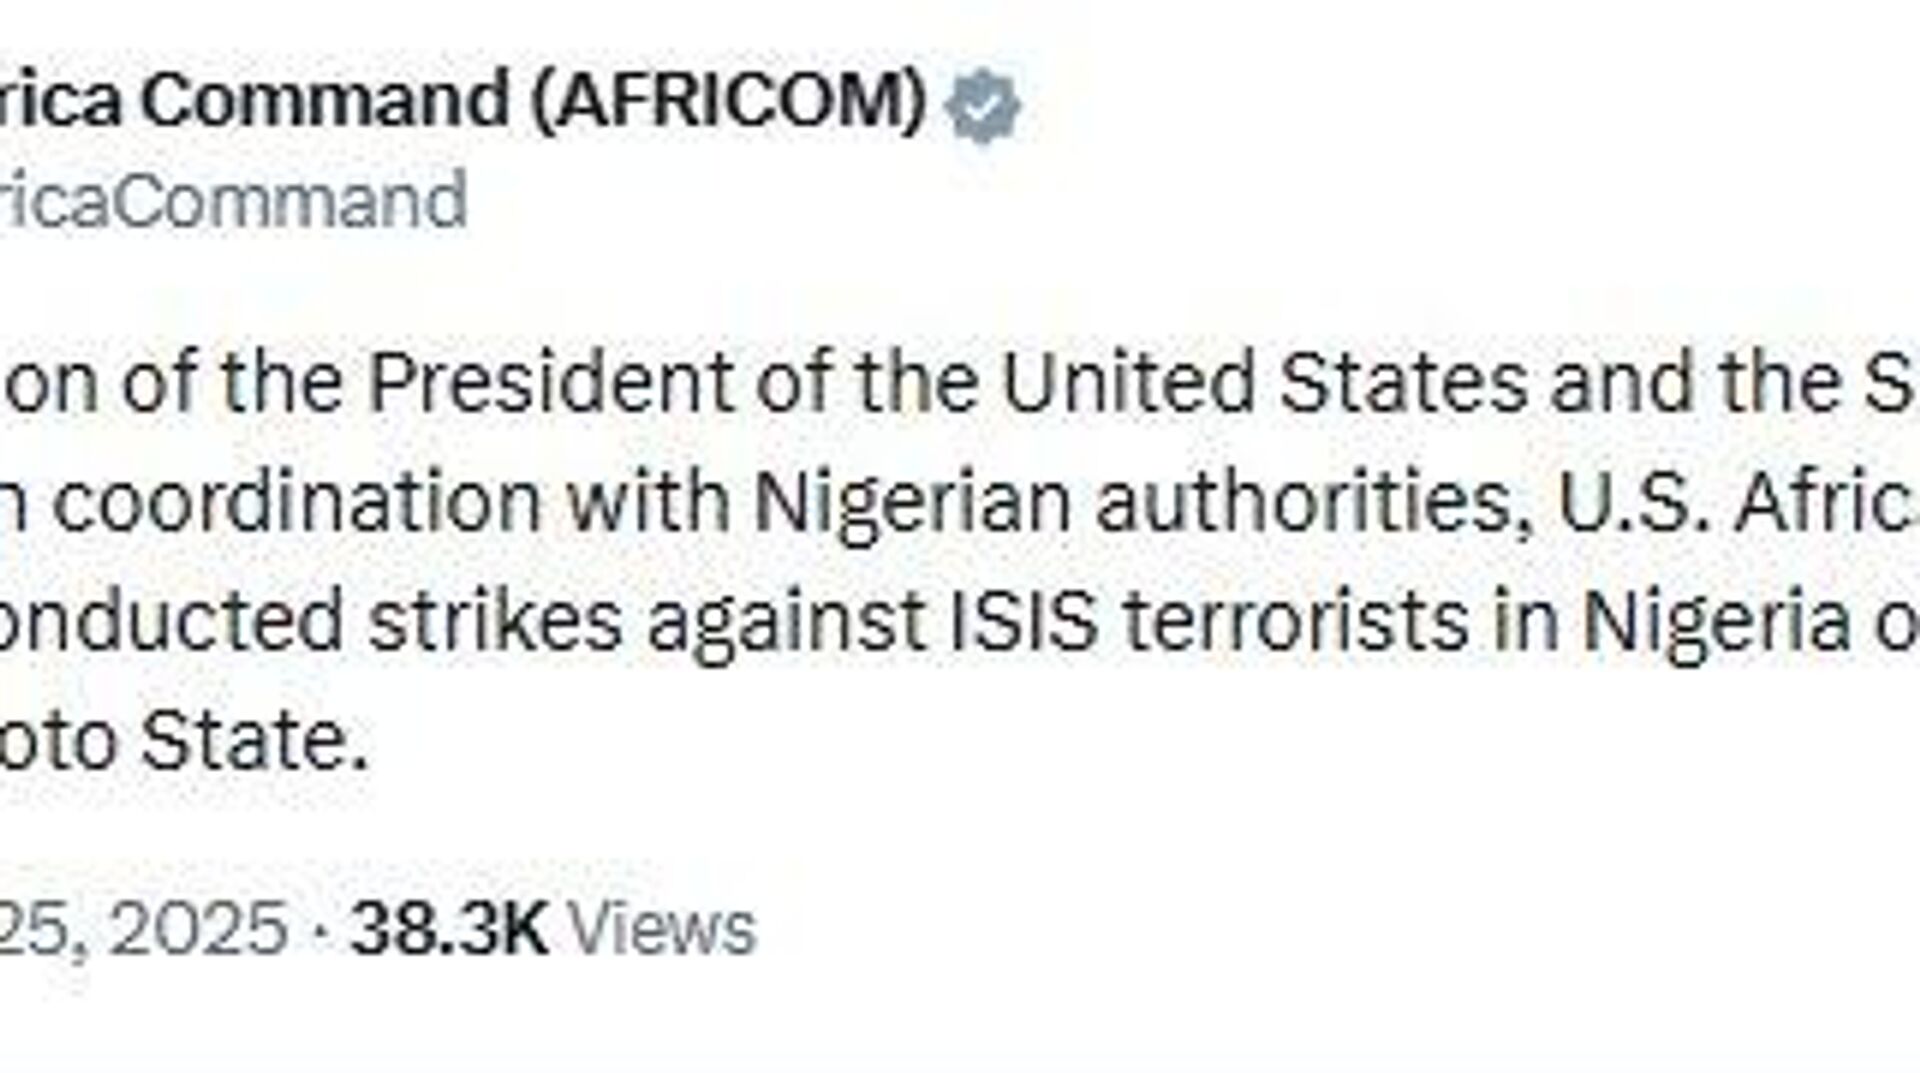Open the Africa Command (AFRICOM) profile name
Image resolution: width=1920 pixels, height=1073 pixels.
click(x=462, y=100)
